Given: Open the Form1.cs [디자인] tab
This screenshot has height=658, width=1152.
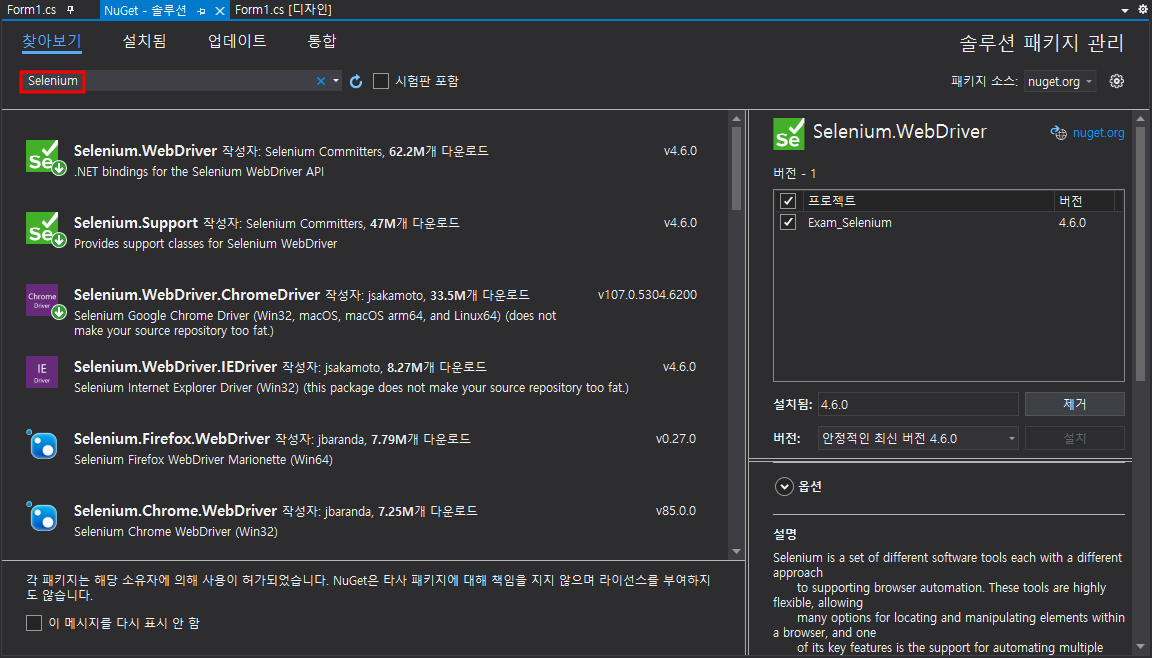Looking at the screenshot, I should (284, 10).
